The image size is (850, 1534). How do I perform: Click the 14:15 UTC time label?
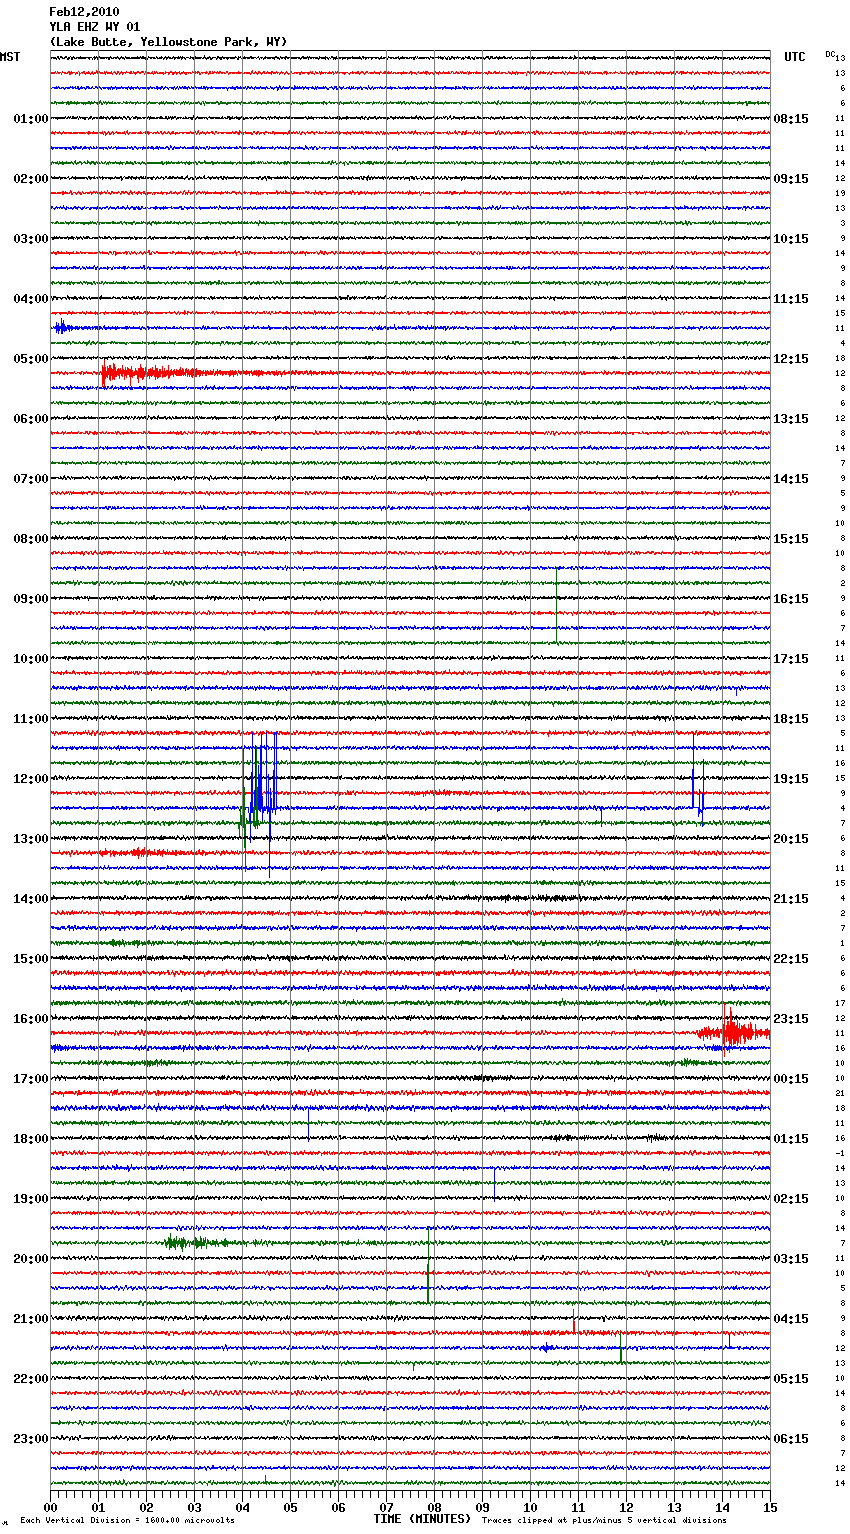click(x=791, y=479)
